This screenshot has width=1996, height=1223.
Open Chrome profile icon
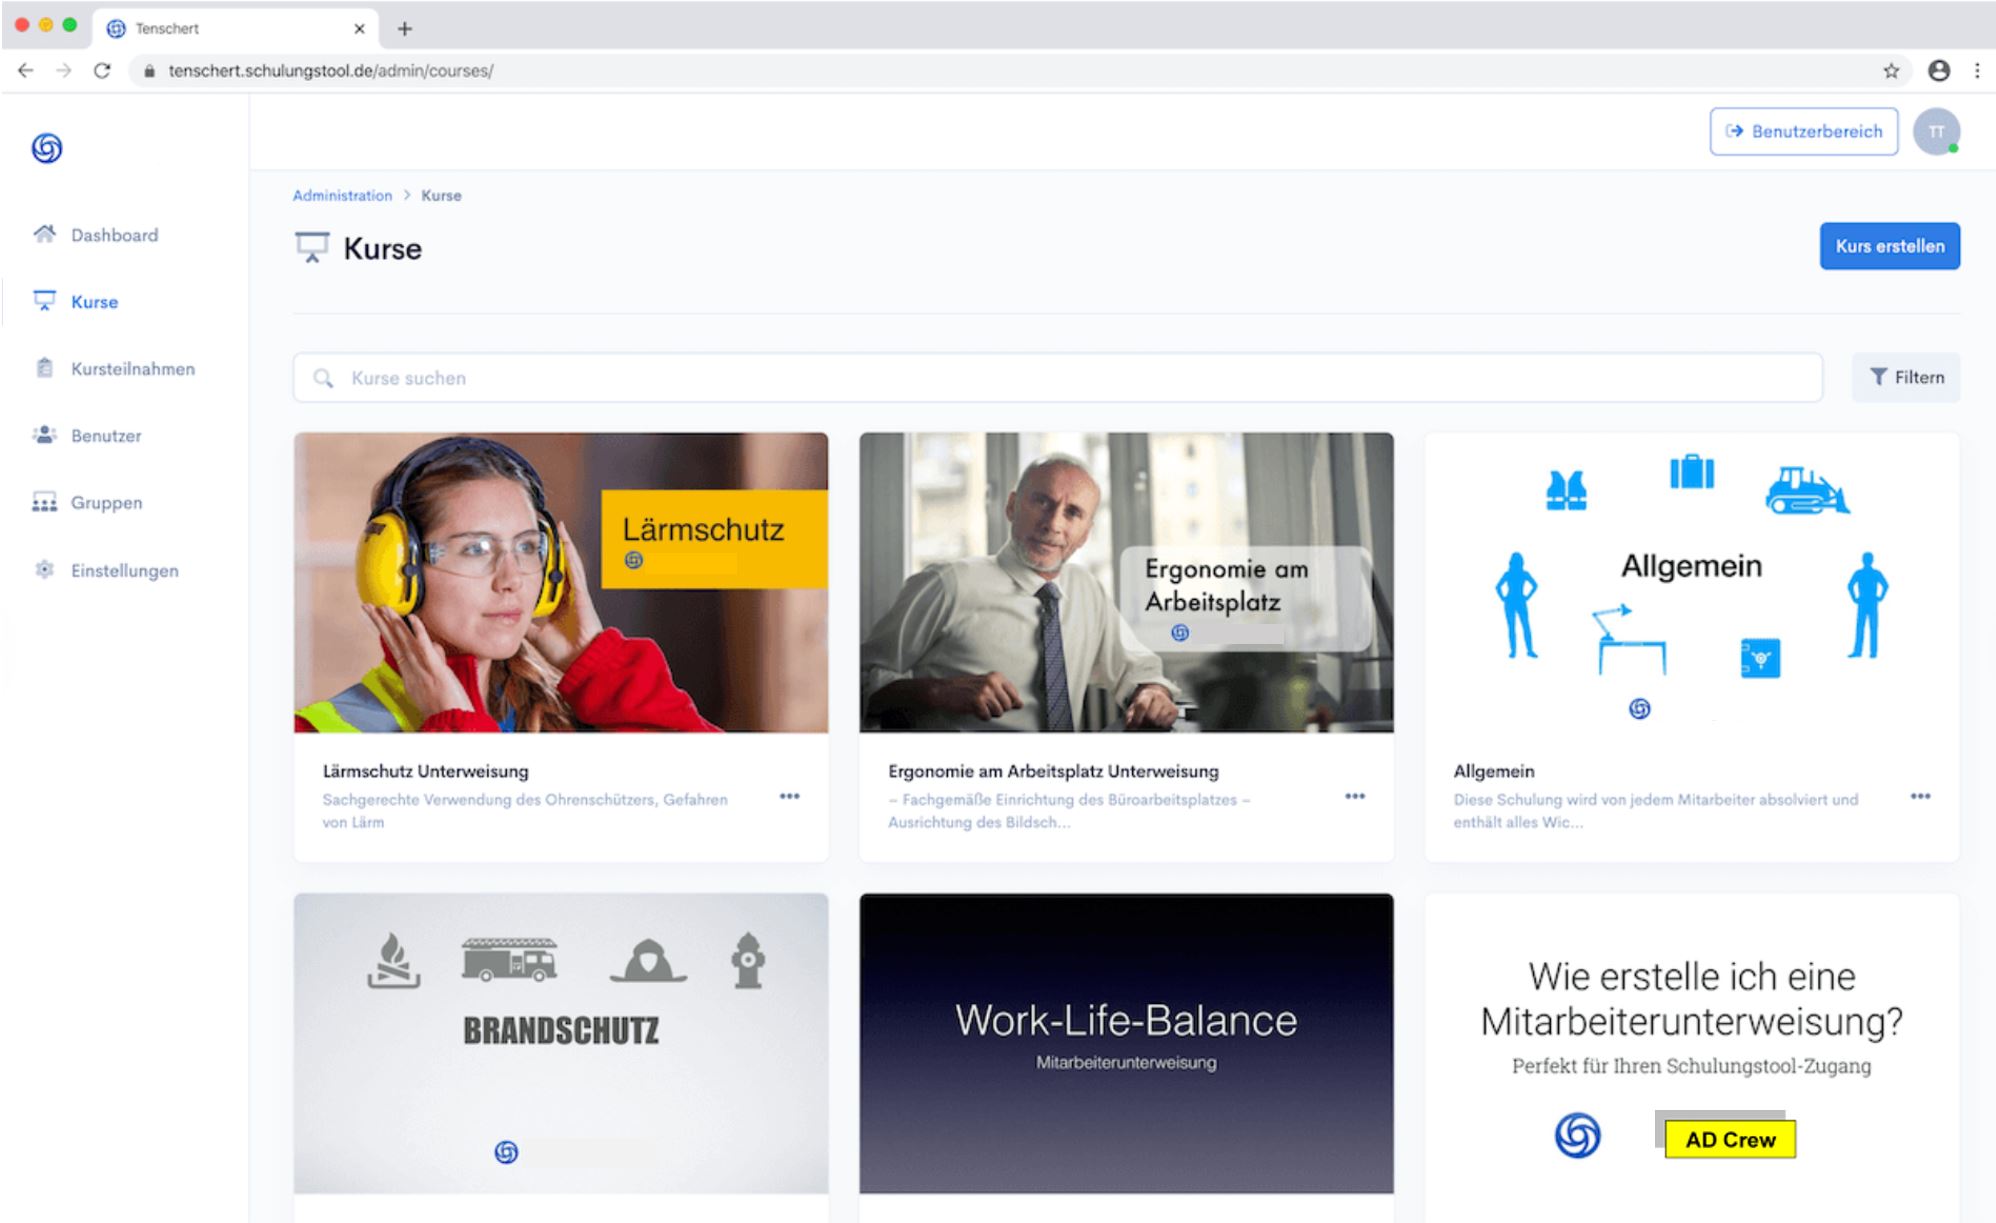coord(1938,71)
